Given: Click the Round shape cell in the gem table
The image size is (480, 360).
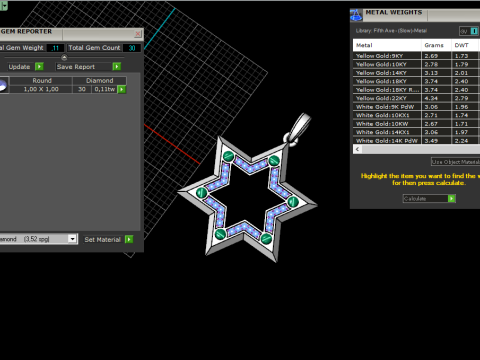Looking at the screenshot, I should pyautogui.click(x=42, y=81).
